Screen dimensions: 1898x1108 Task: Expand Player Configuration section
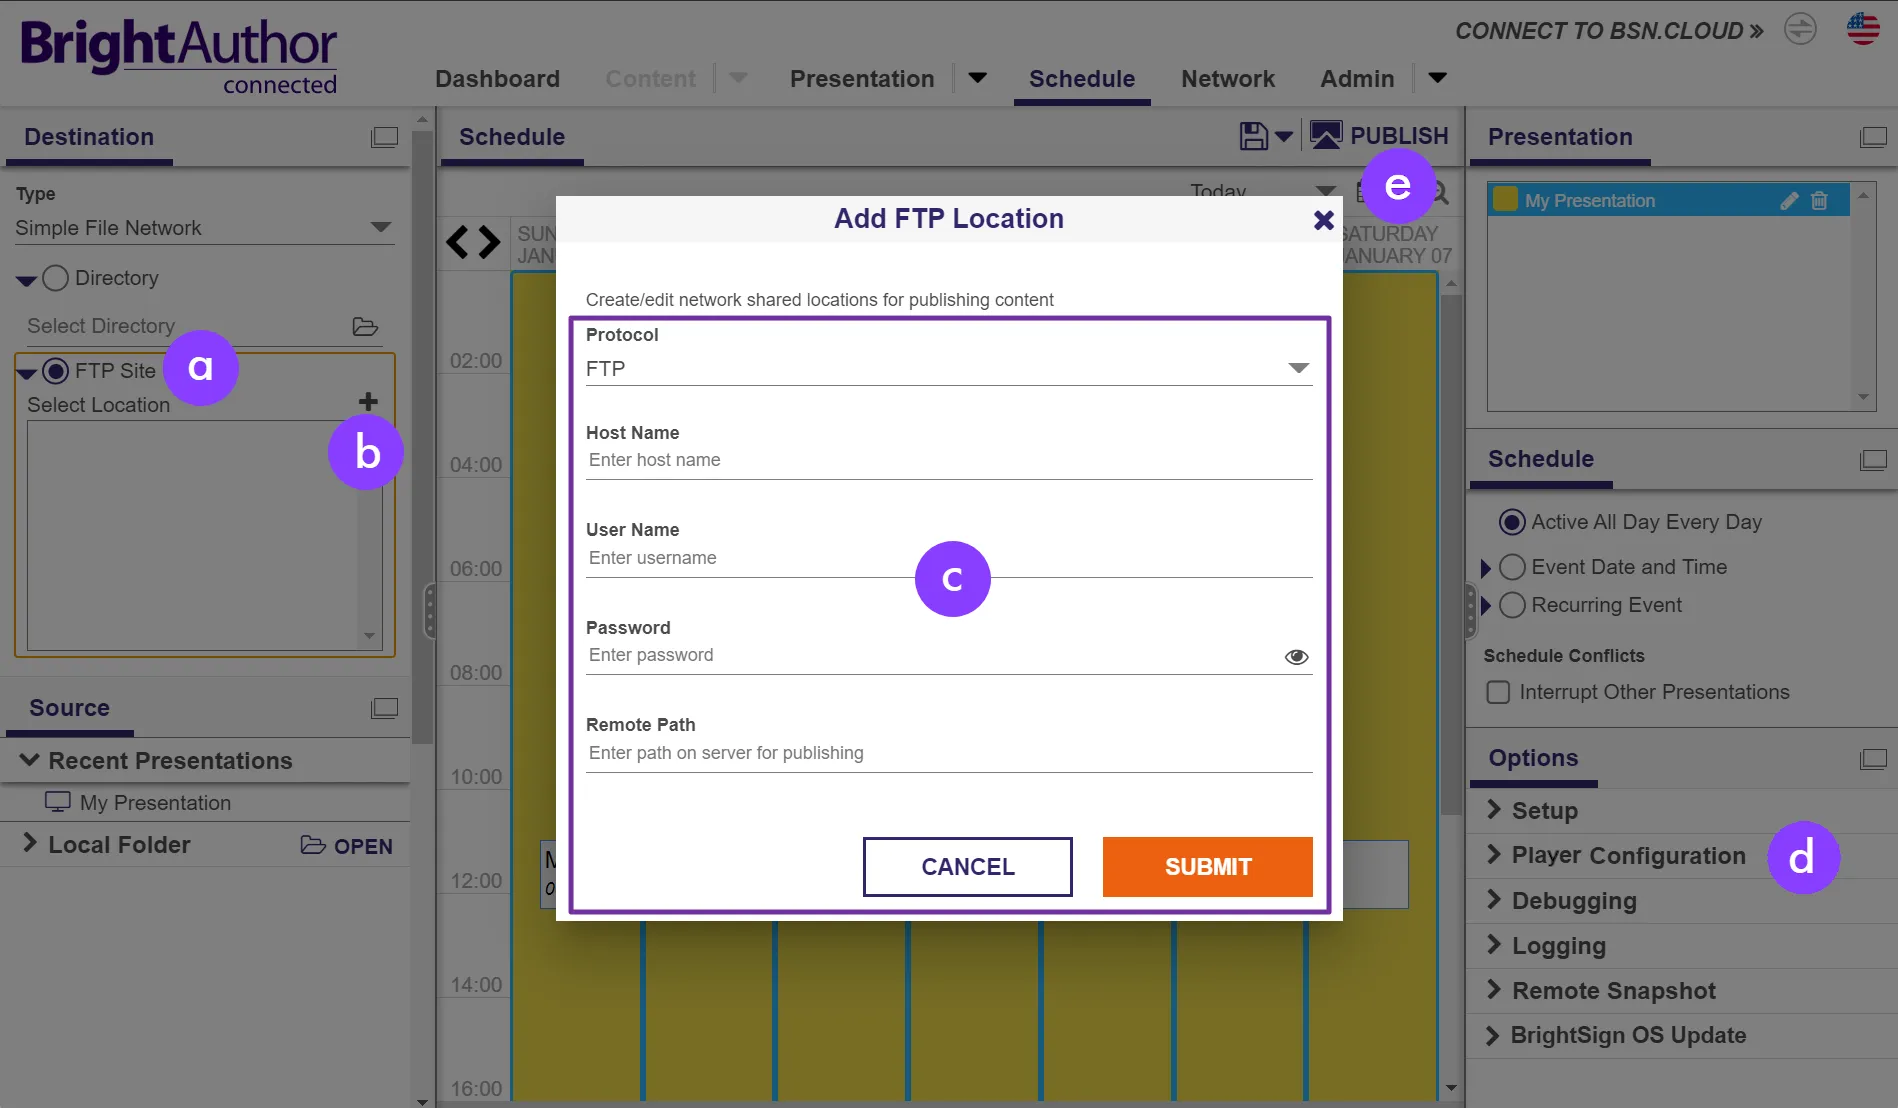[x=1494, y=855]
